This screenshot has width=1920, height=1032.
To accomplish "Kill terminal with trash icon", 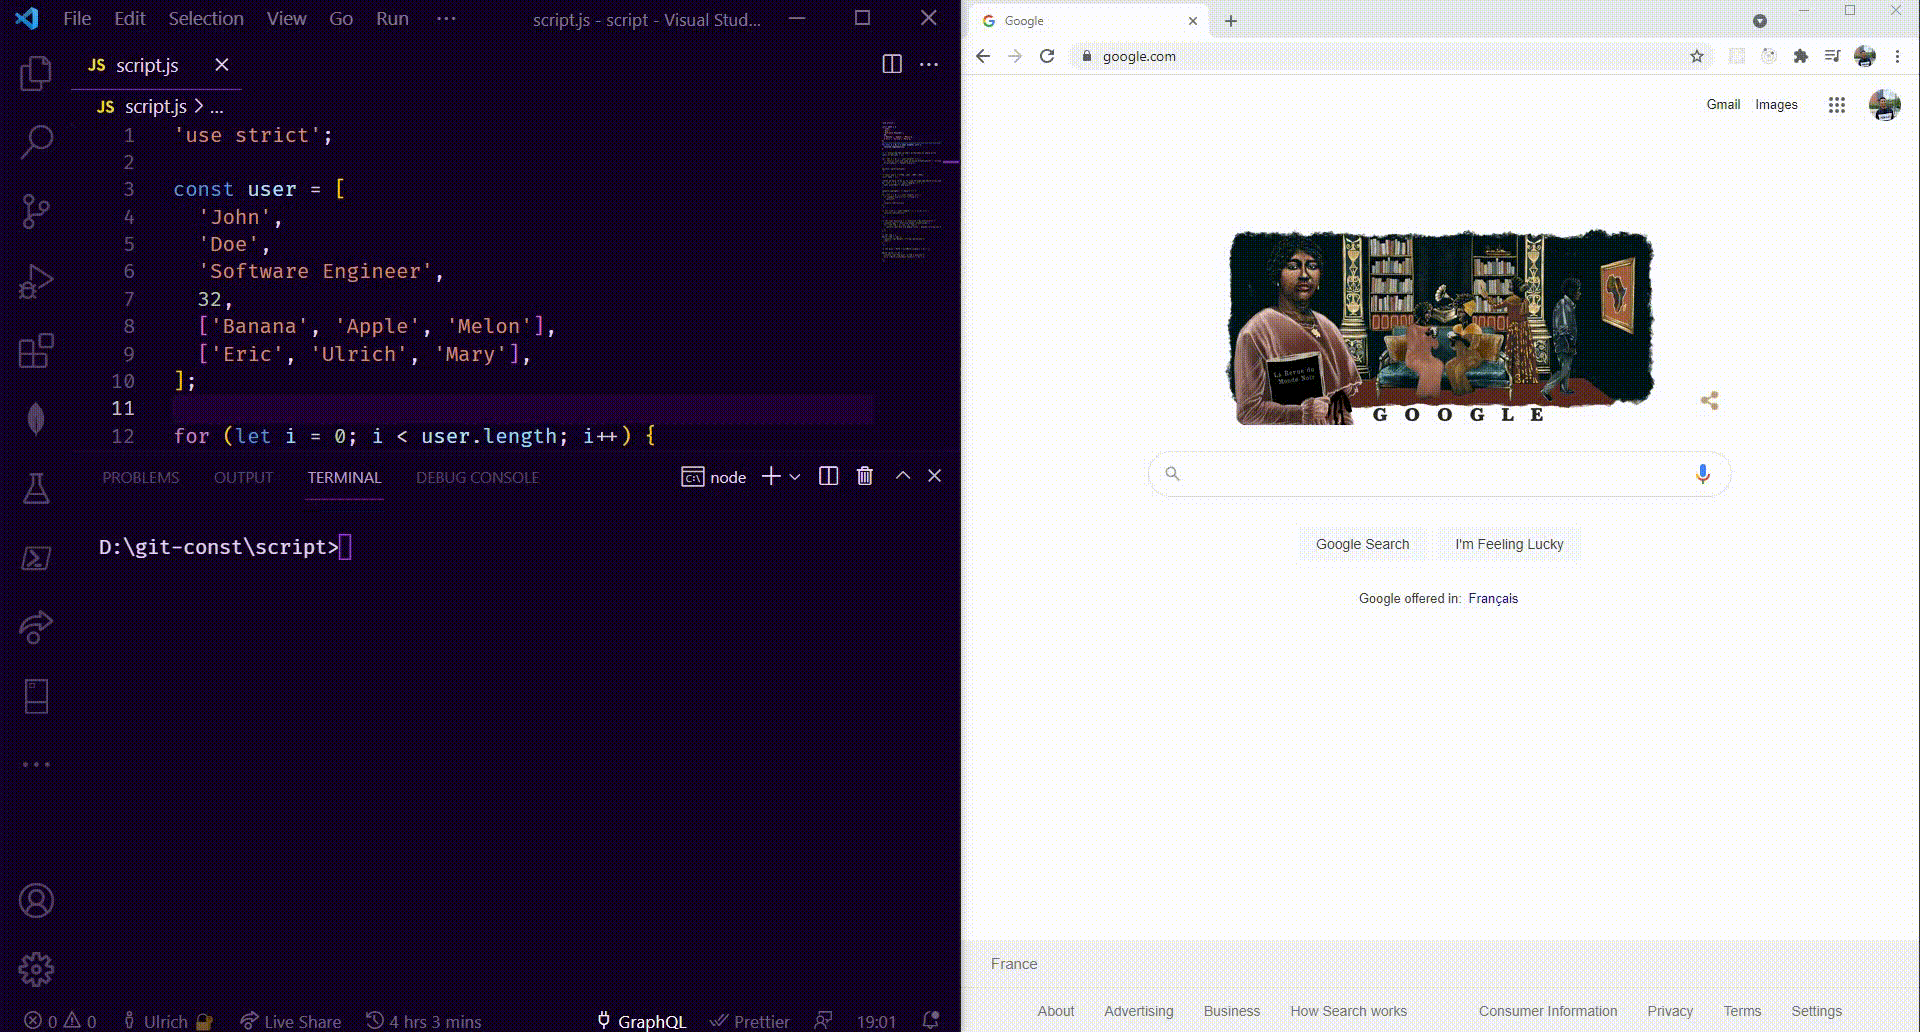I will coord(865,476).
